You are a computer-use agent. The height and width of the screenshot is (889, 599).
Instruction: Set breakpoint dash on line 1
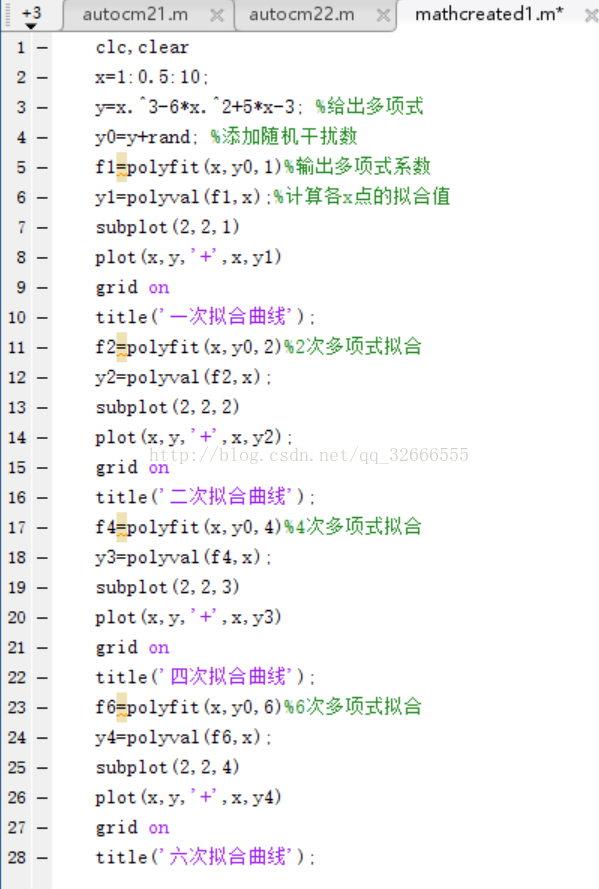42,48
